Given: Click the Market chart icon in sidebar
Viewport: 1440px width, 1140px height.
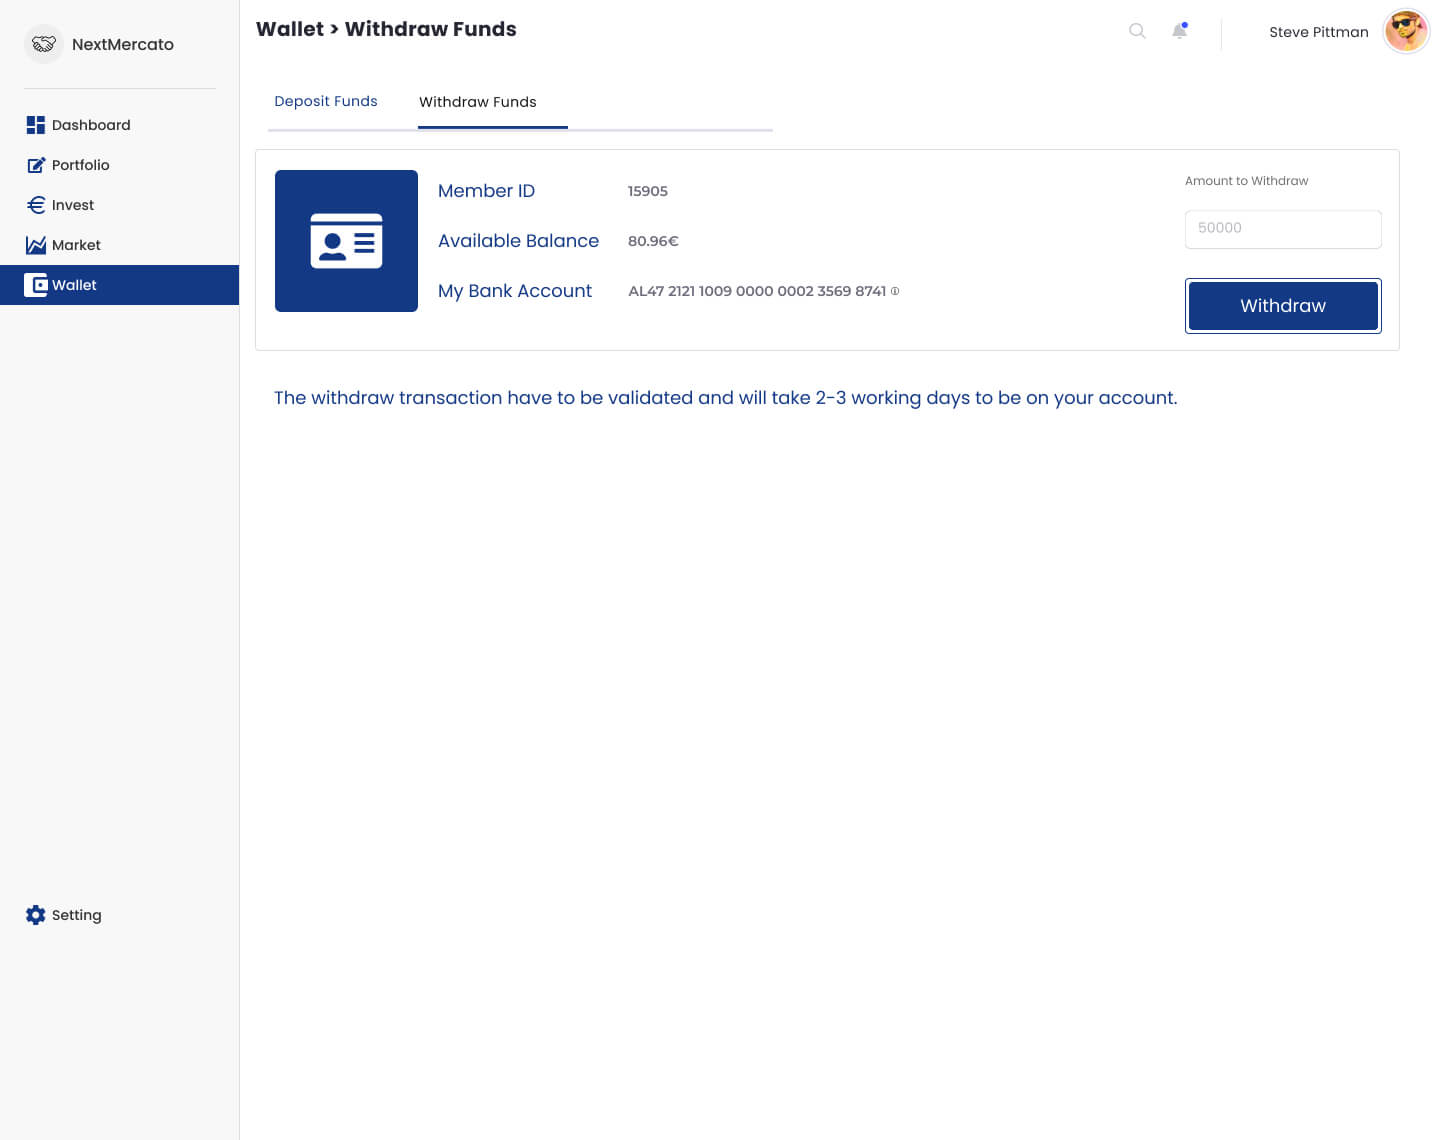Looking at the screenshot, I should tap(36, 245).
